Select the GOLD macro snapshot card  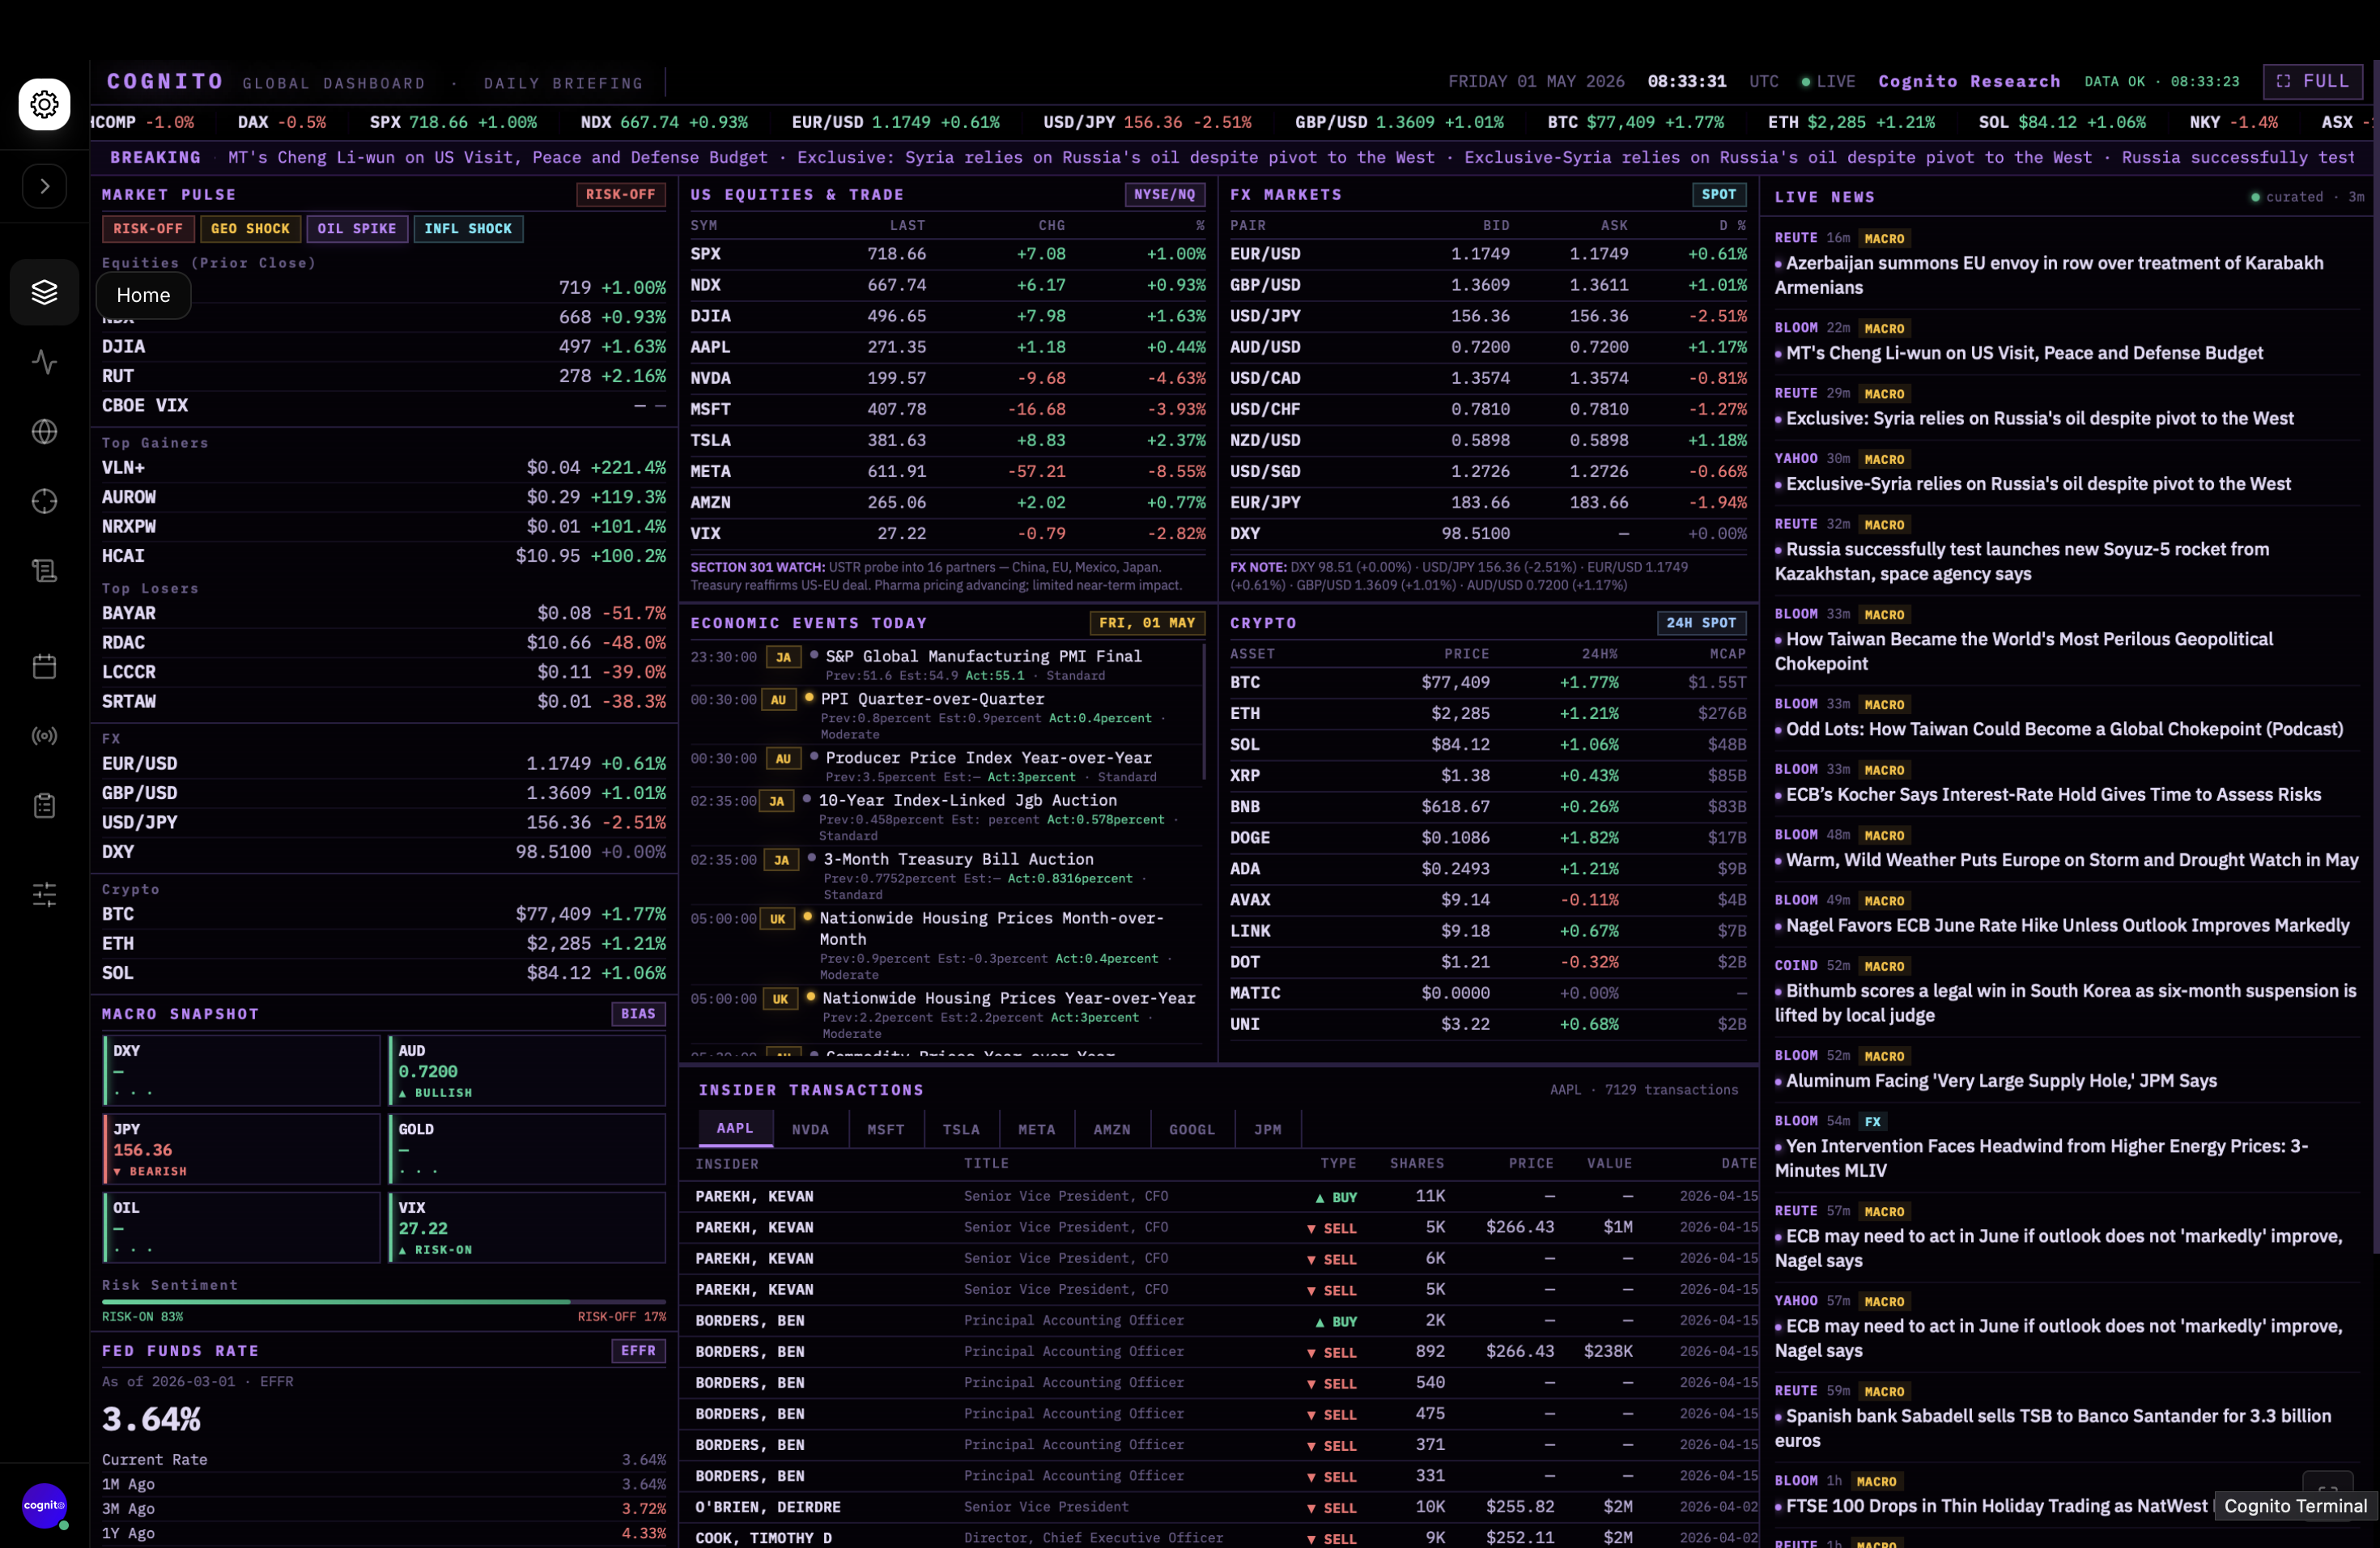click(527, 1149)
